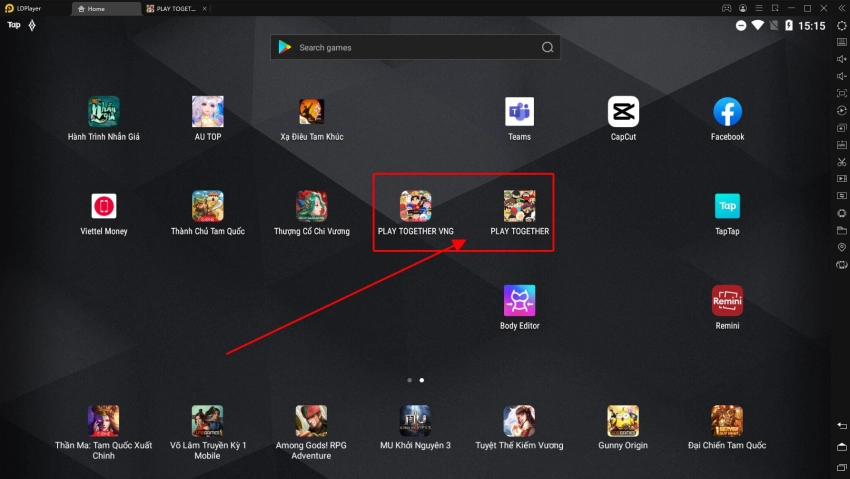Open emulator settings hexagon icon
Viewport: 850px width, 479px height.
click(x=841, y=25)
